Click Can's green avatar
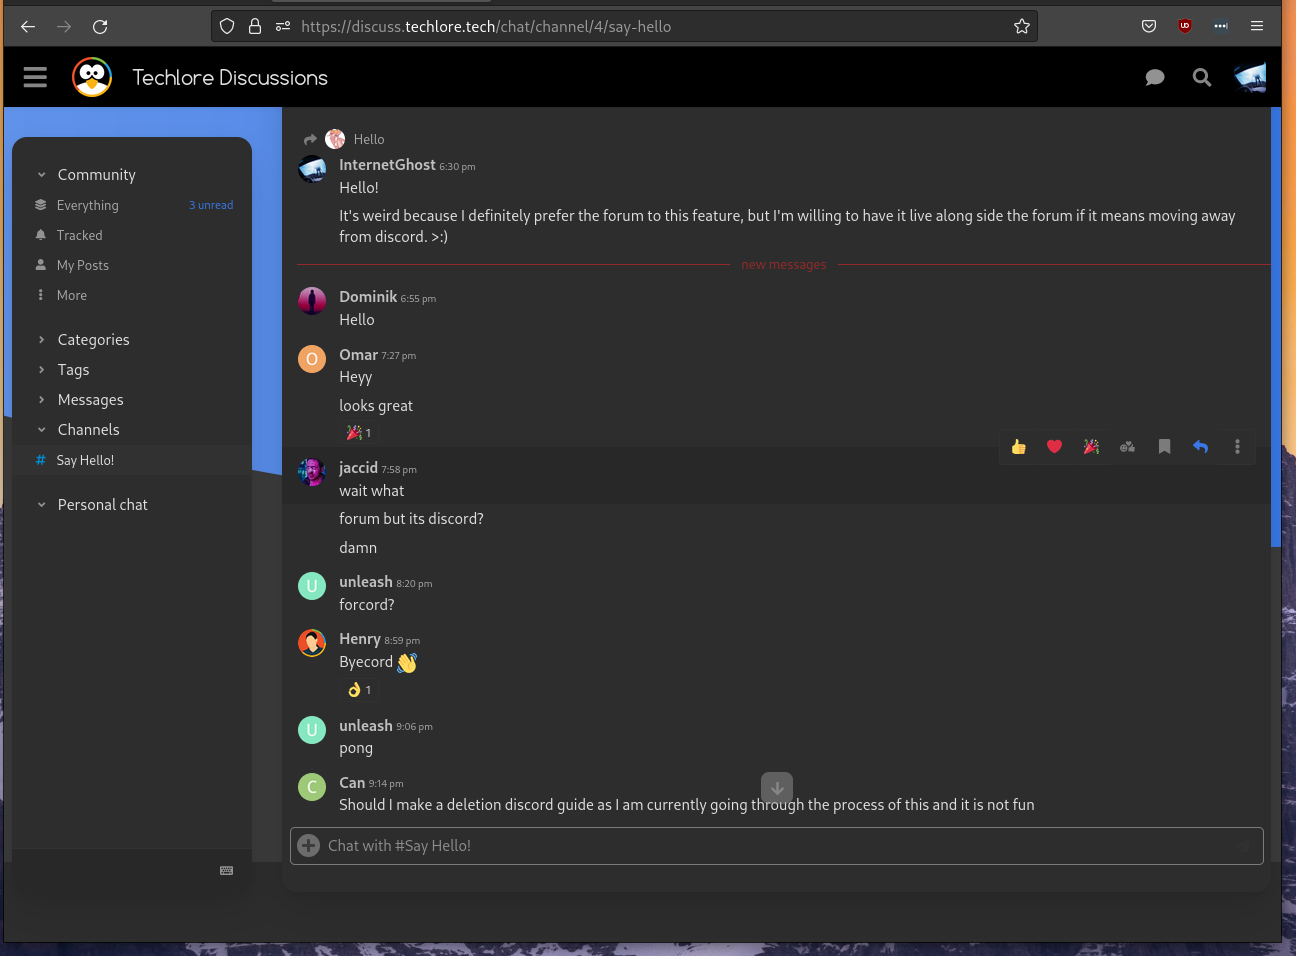The image size is (1296, 956). (x=312, y=787)
